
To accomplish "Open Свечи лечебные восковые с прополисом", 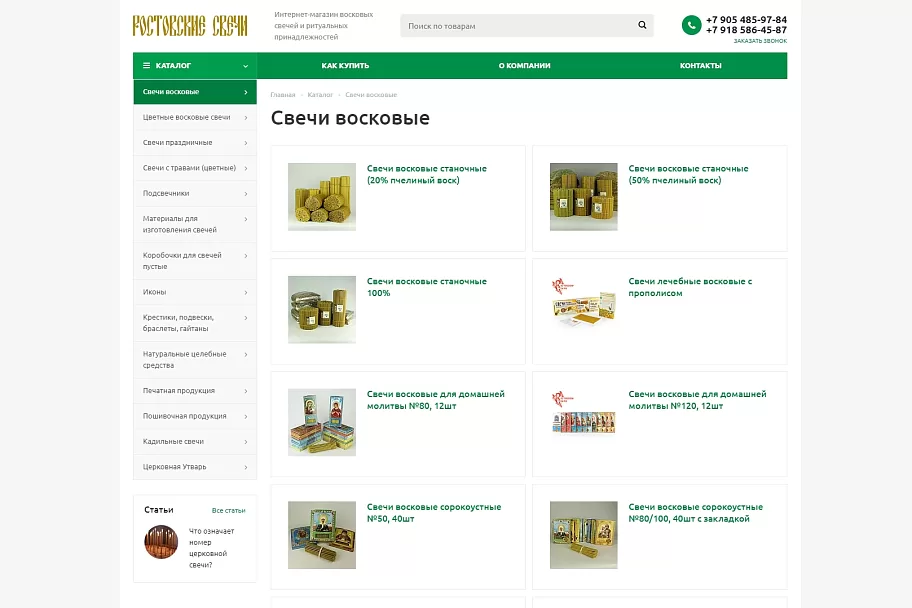I will pos(690,287).
